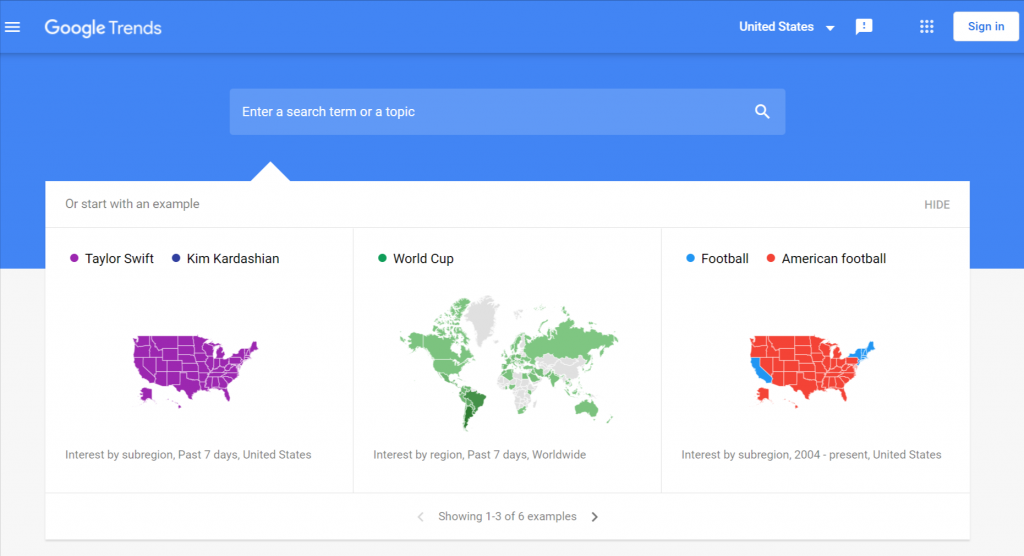This screenshot has width=1024, height=556.
Task: Click the Taylor Swift label
Action: [119, 259]
